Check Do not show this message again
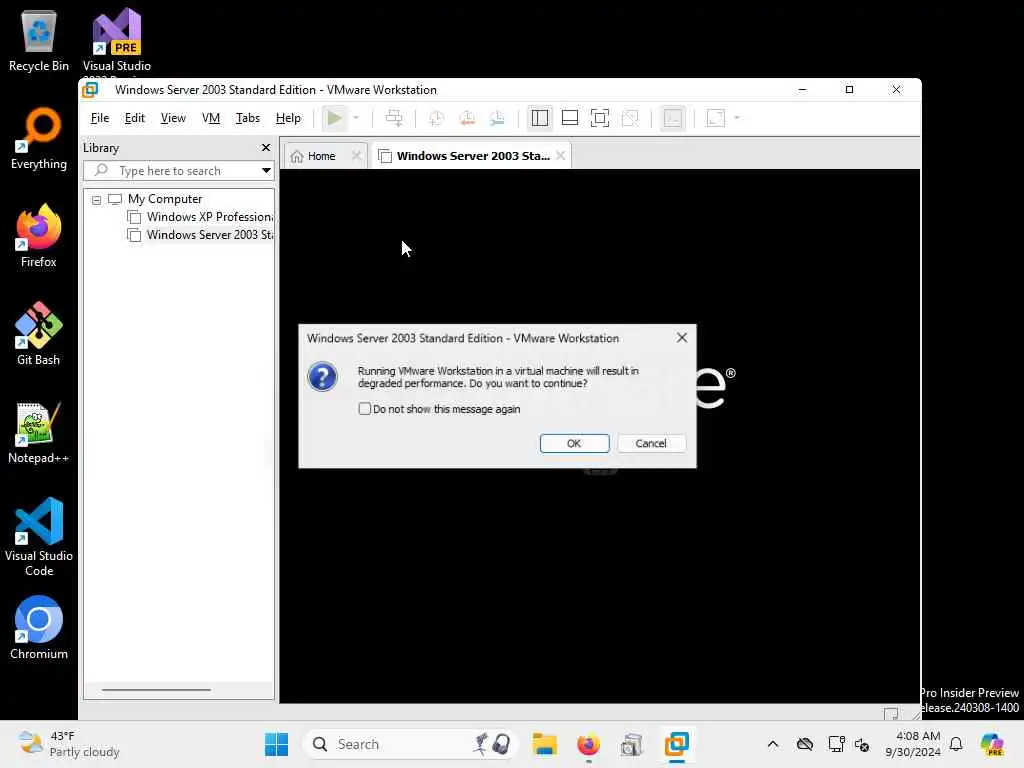 364,409
